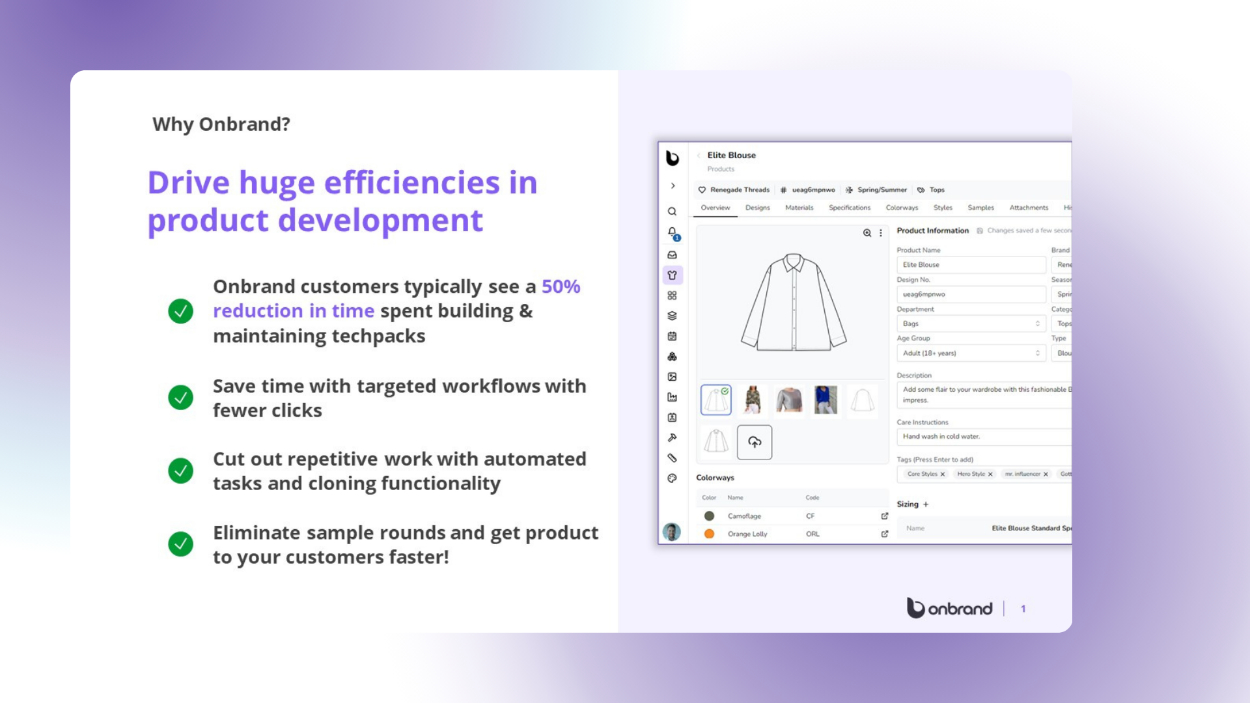This screenshot has height=703, width=1250.
Task: Open notifications bell in the sidebar
Action: click(x=672, y=233)
